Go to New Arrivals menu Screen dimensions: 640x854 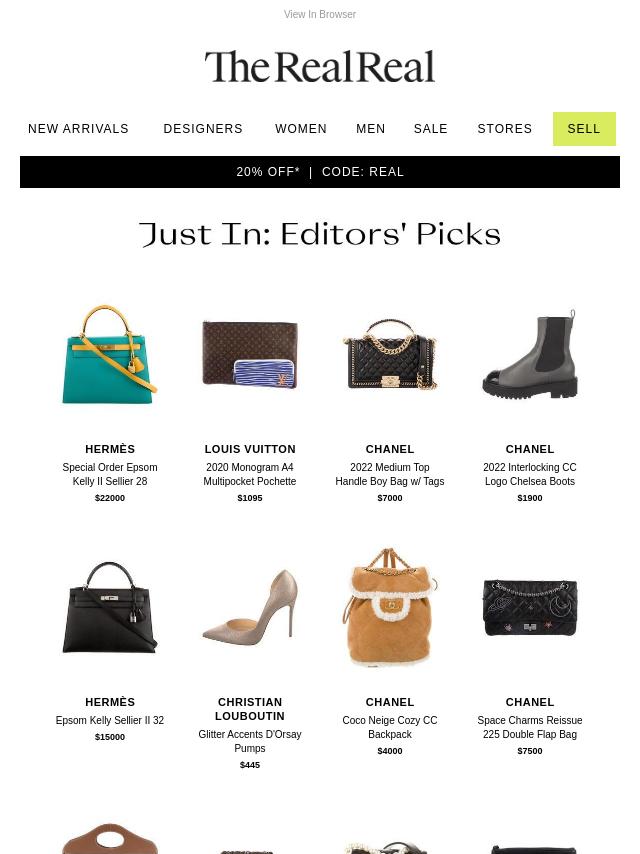point(78,129)
